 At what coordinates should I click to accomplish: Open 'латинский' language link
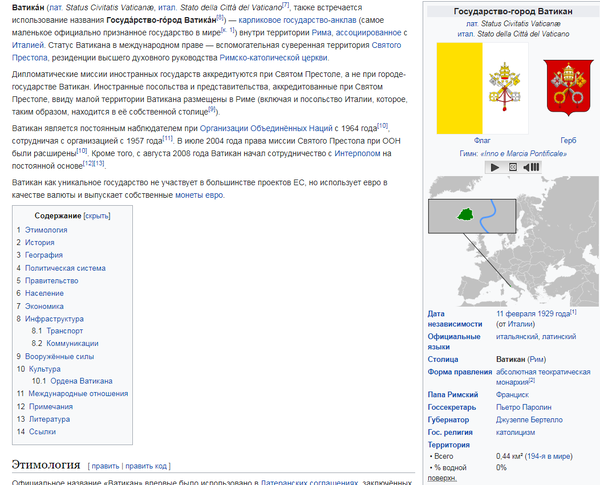(559, 337)
